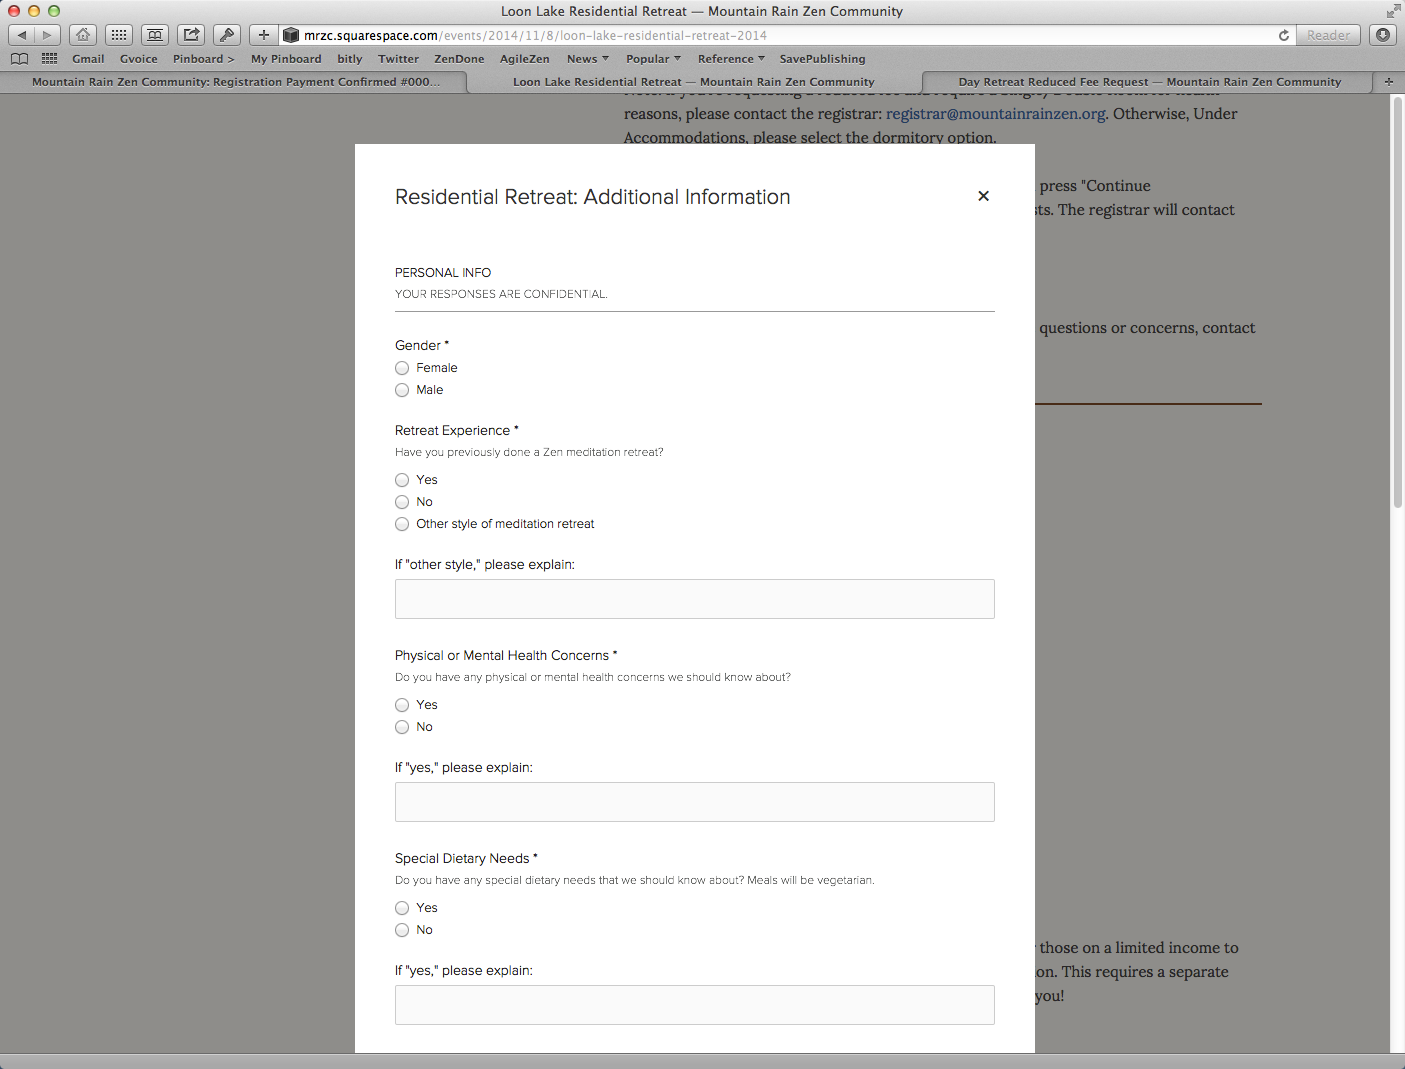Select Other style of meditation retreat
Screen dimensions: 1405x1069
[x=402, y=524]
